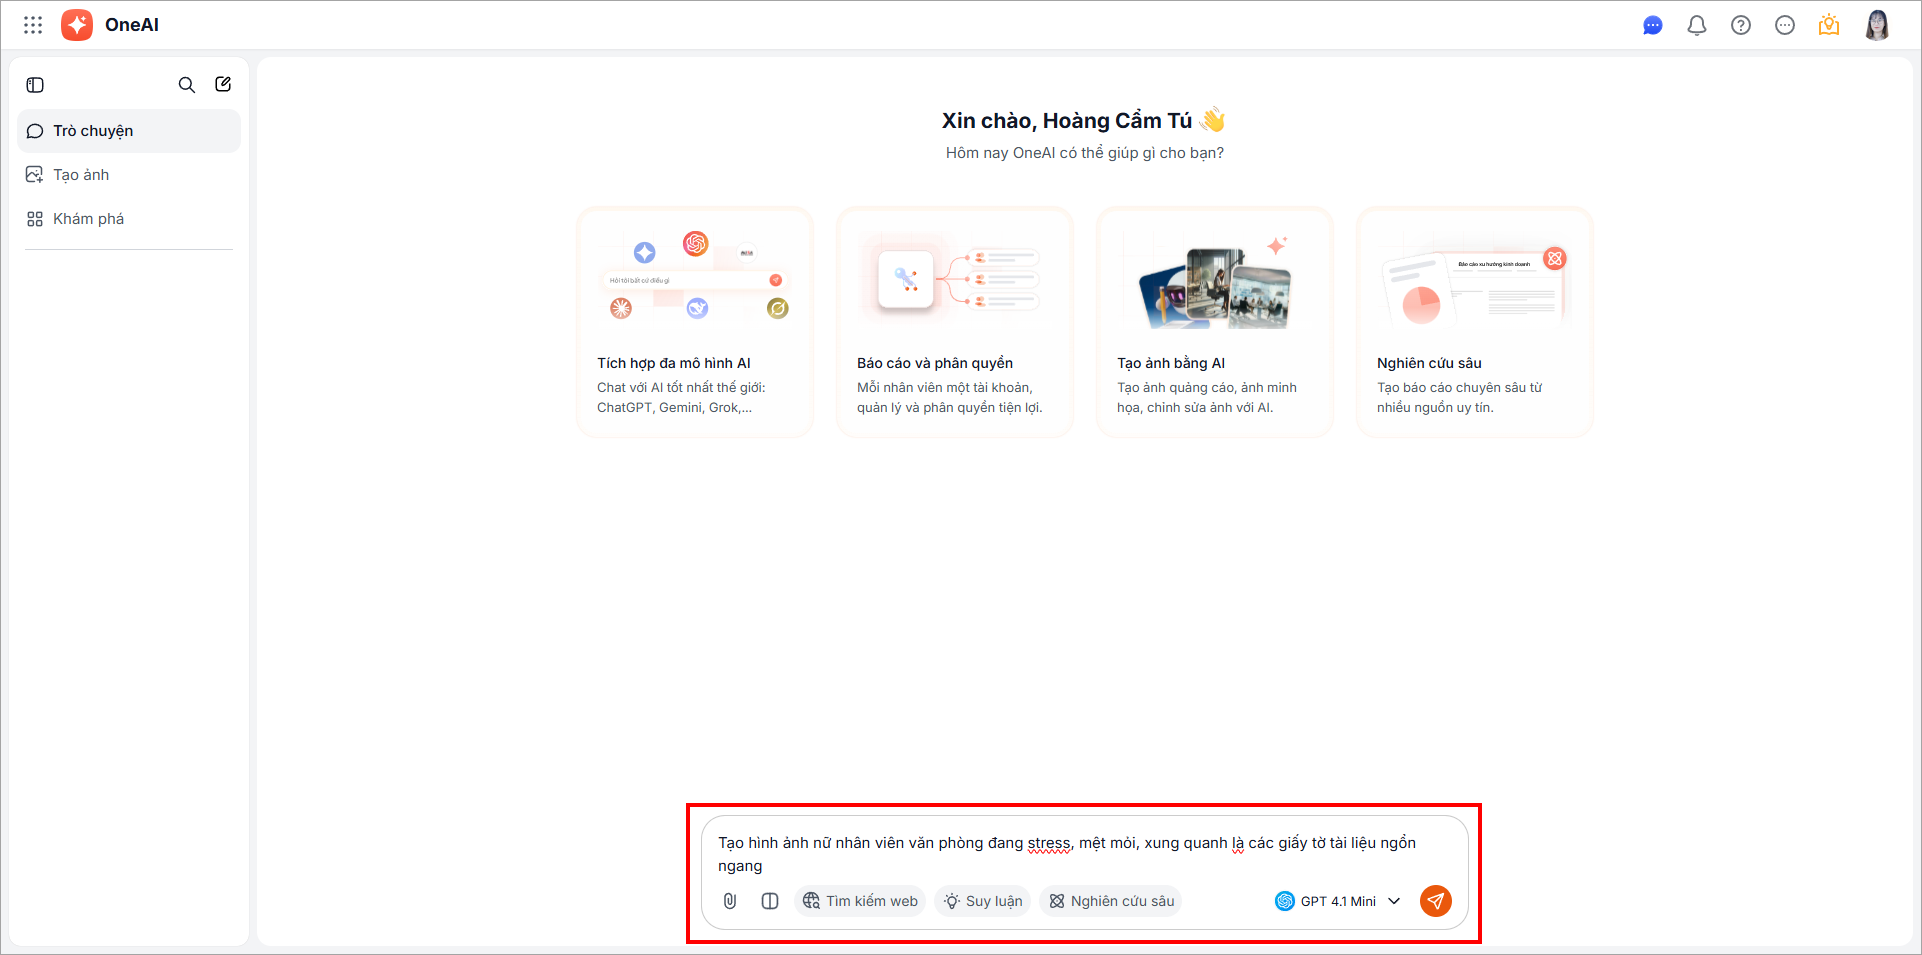Image resolution: width=1922 pixels, height=955 pixels.
Task: Toggle Suy luận reasoning mode
Action: 983,901
